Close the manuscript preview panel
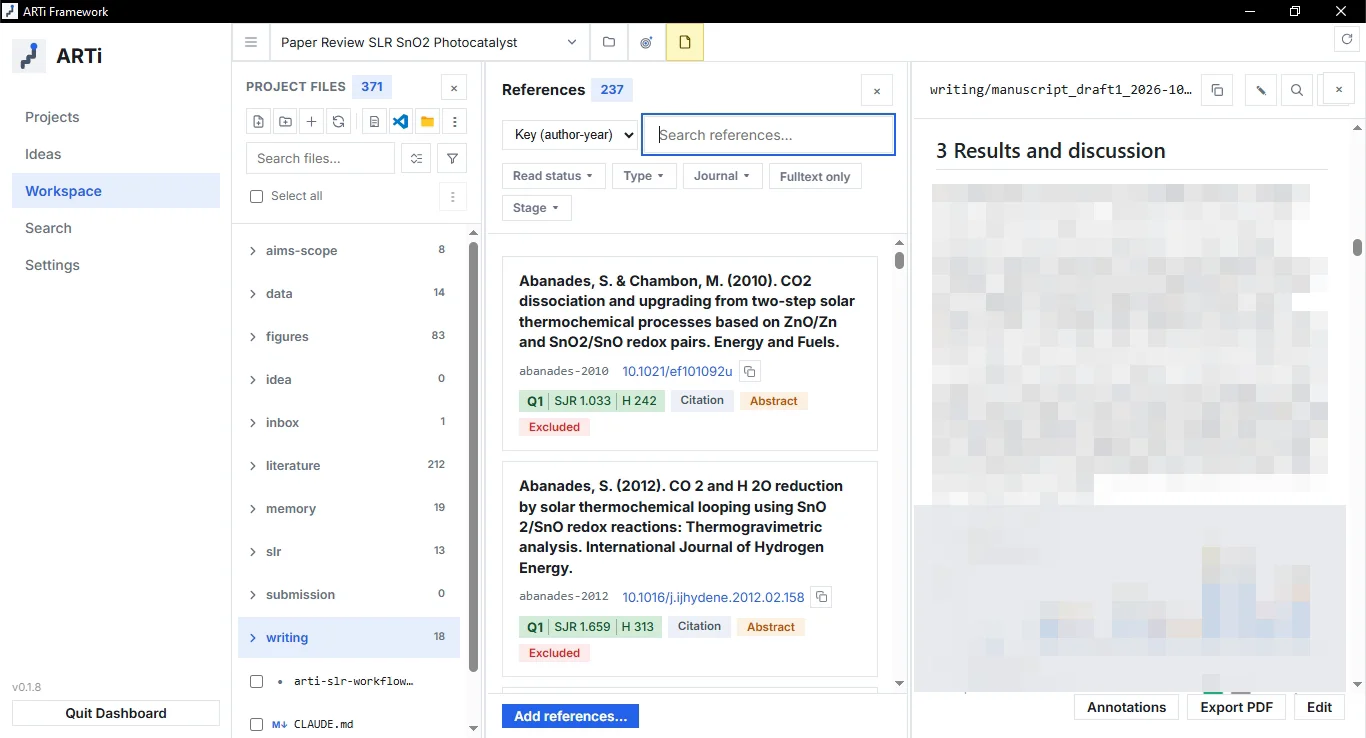Viewport: 1366px width, 738px height. [1339, 89]
